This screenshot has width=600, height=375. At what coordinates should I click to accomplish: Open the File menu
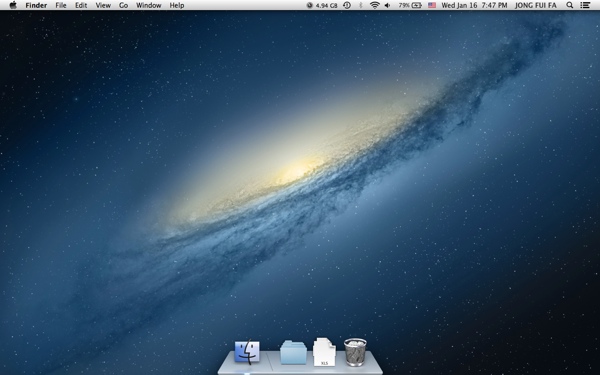coord(61,5)
